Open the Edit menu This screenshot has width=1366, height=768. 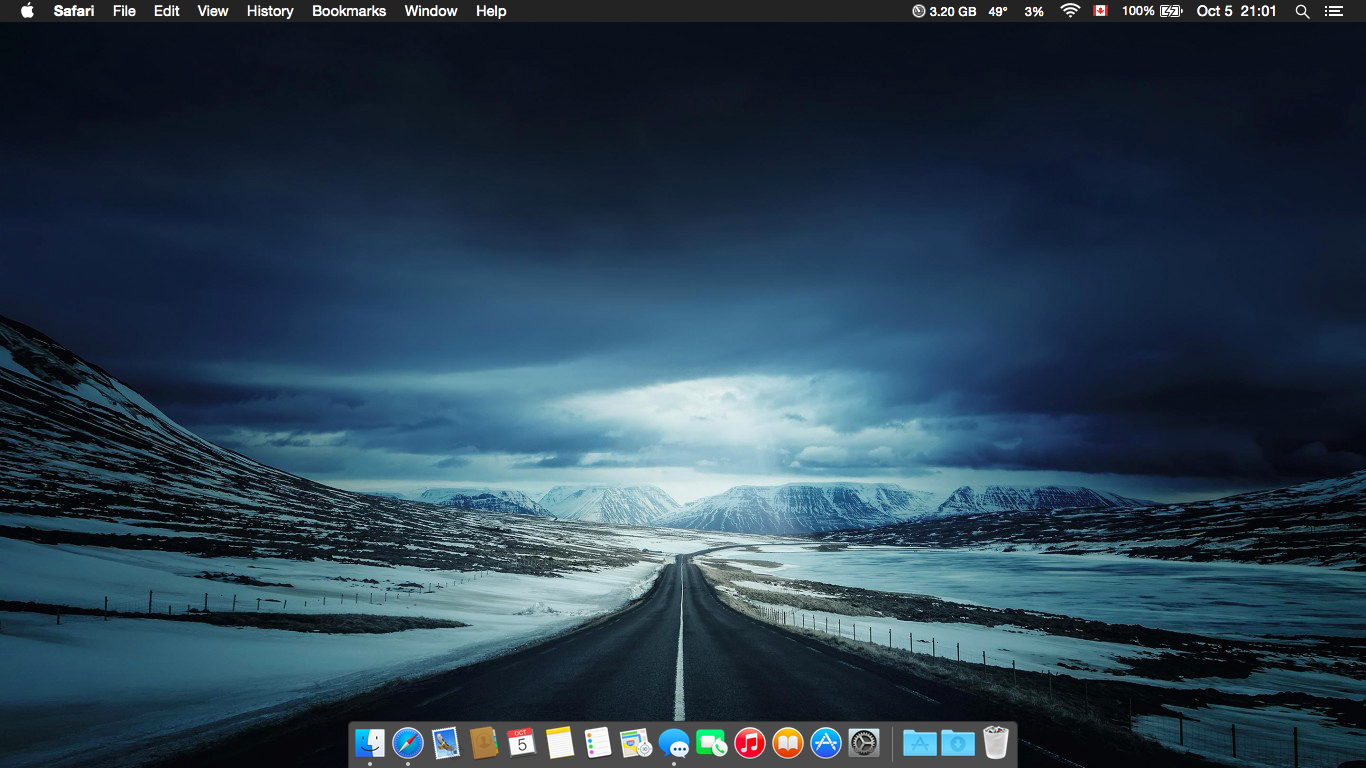point(167,11)
